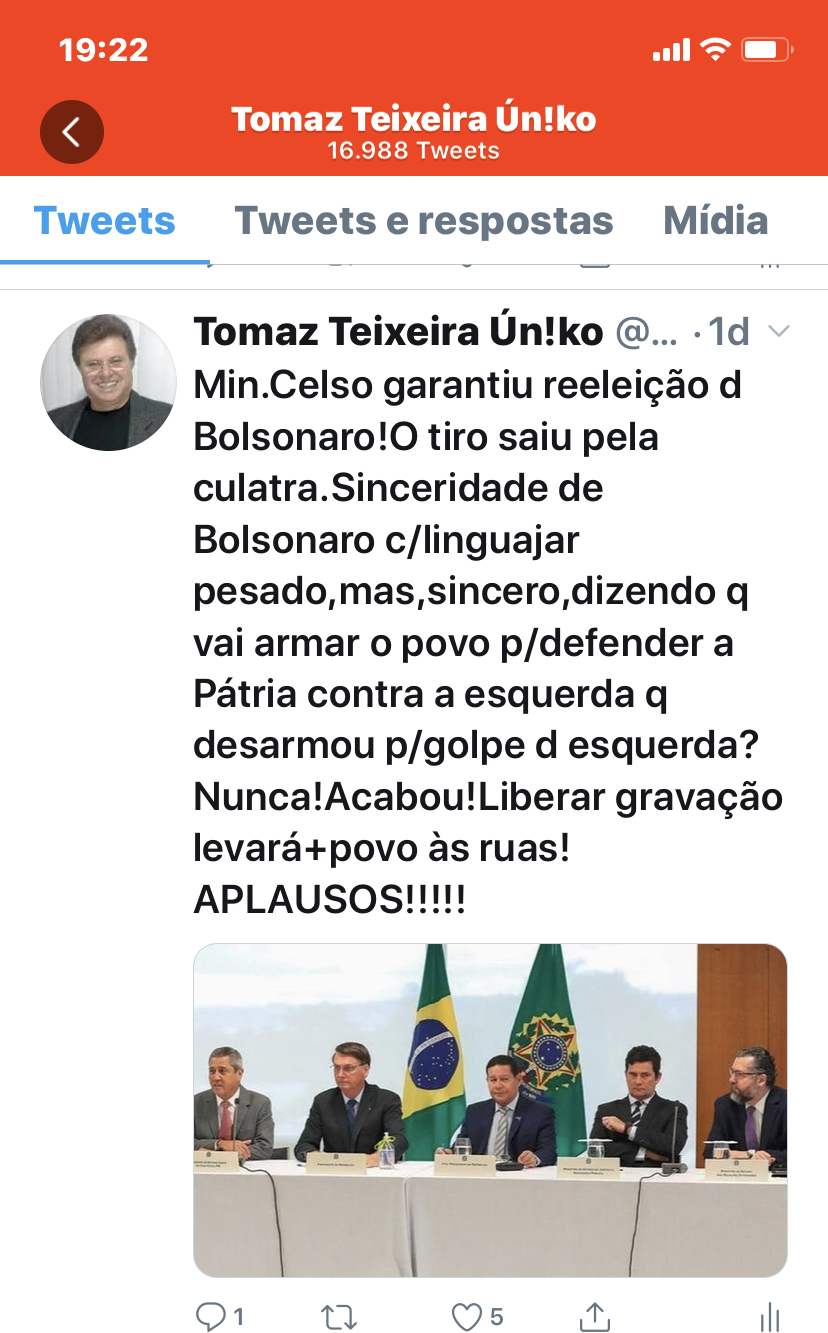Tap the Wi-Fi icon in the status bar
The width and height of the screenshot is (828, 1333).
[x=716, y=50]
